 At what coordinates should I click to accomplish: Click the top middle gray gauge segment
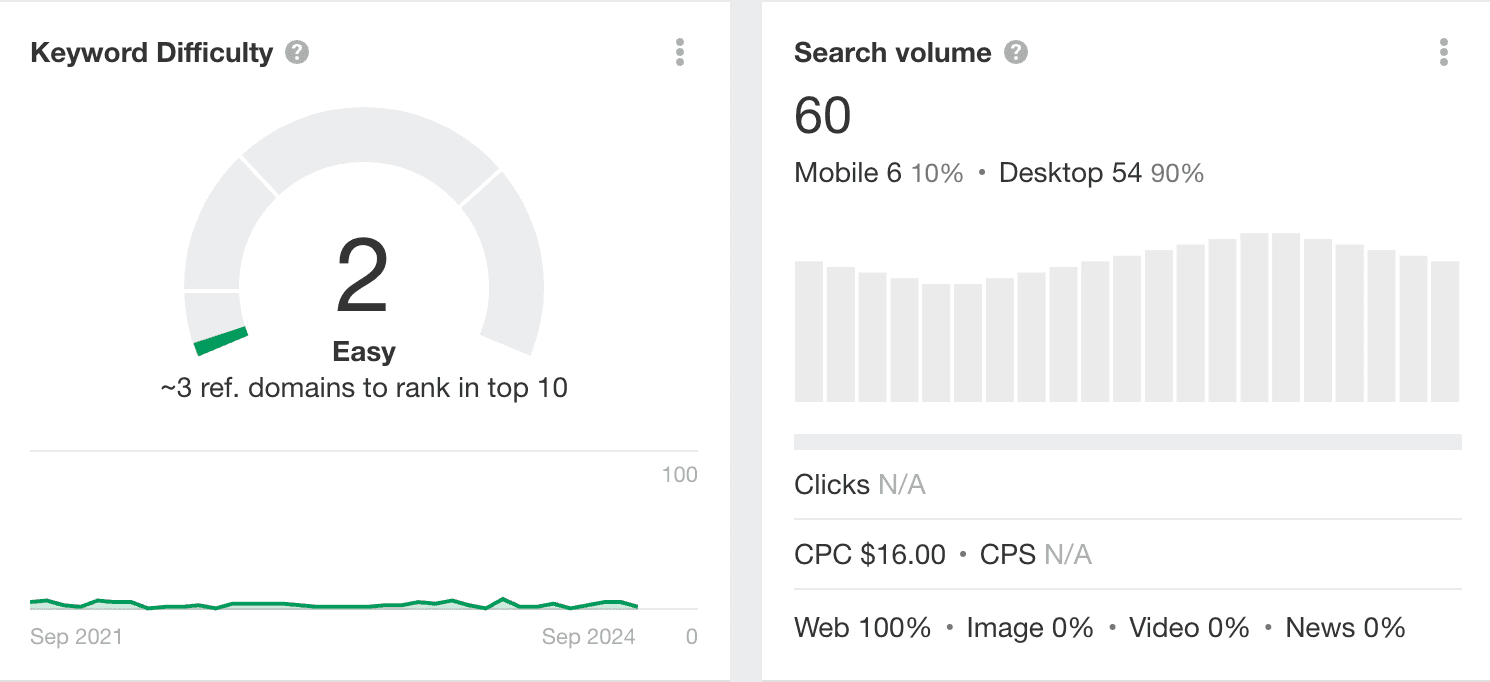click(x=369, y=148)
